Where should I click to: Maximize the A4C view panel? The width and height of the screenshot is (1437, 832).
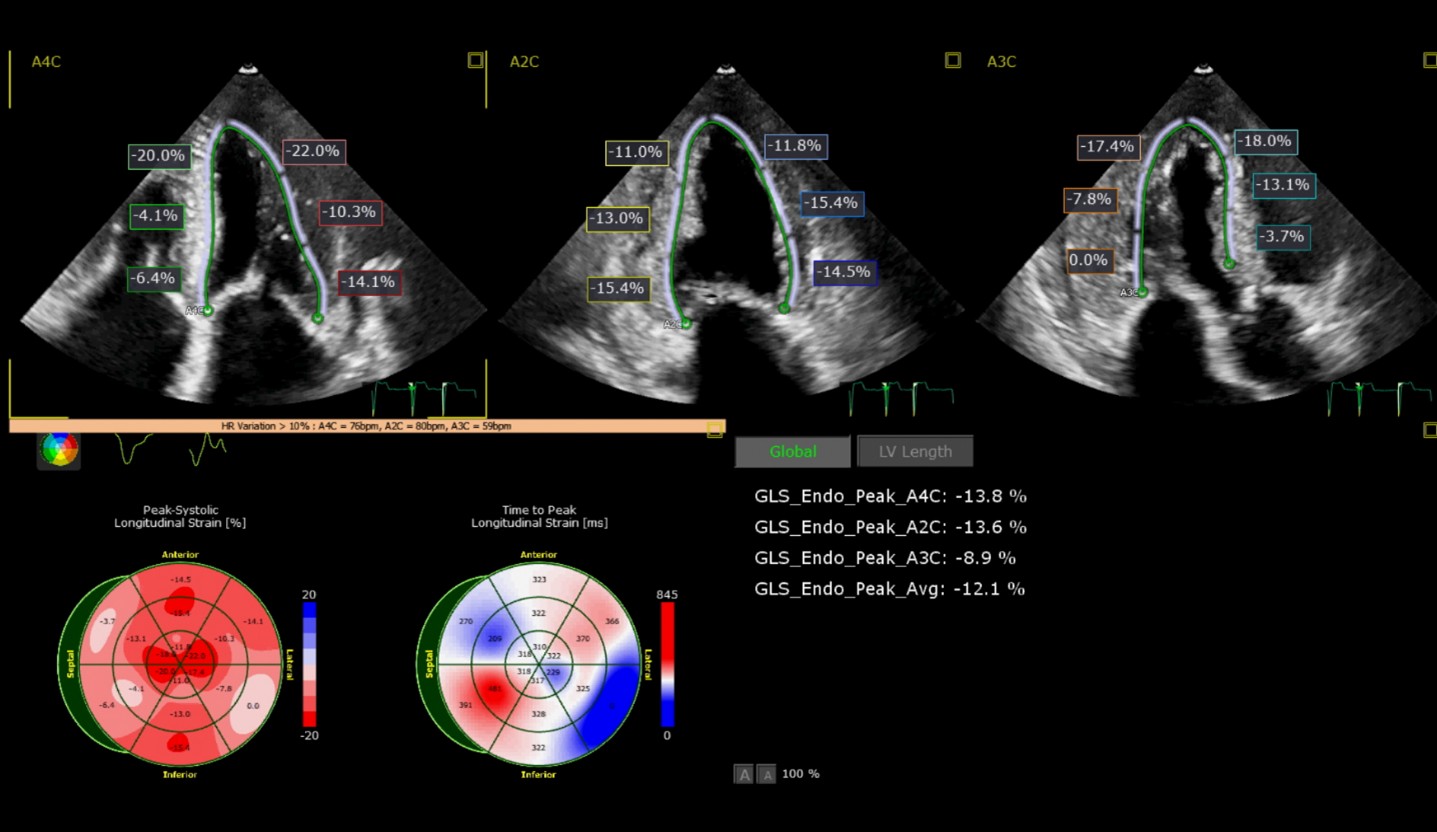tap(475, 60)
